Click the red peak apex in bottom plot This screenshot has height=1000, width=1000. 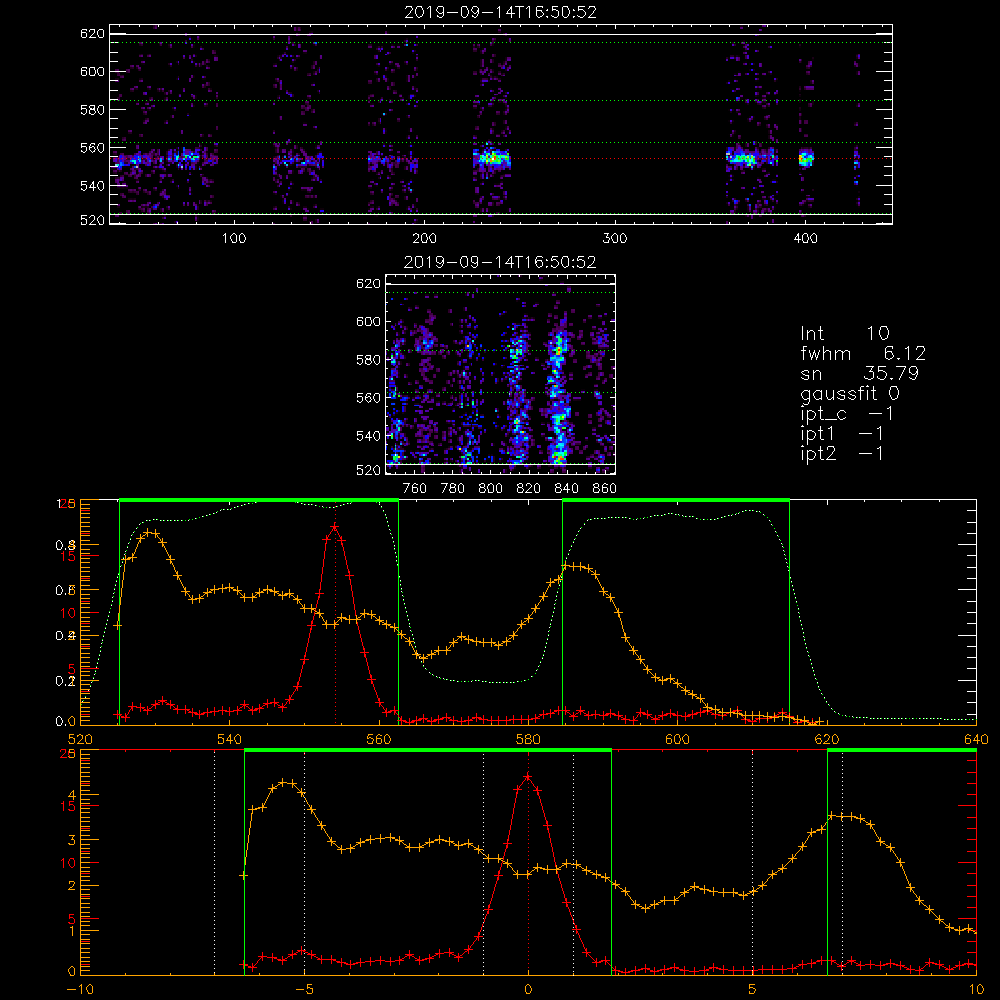tap(527, 777)
